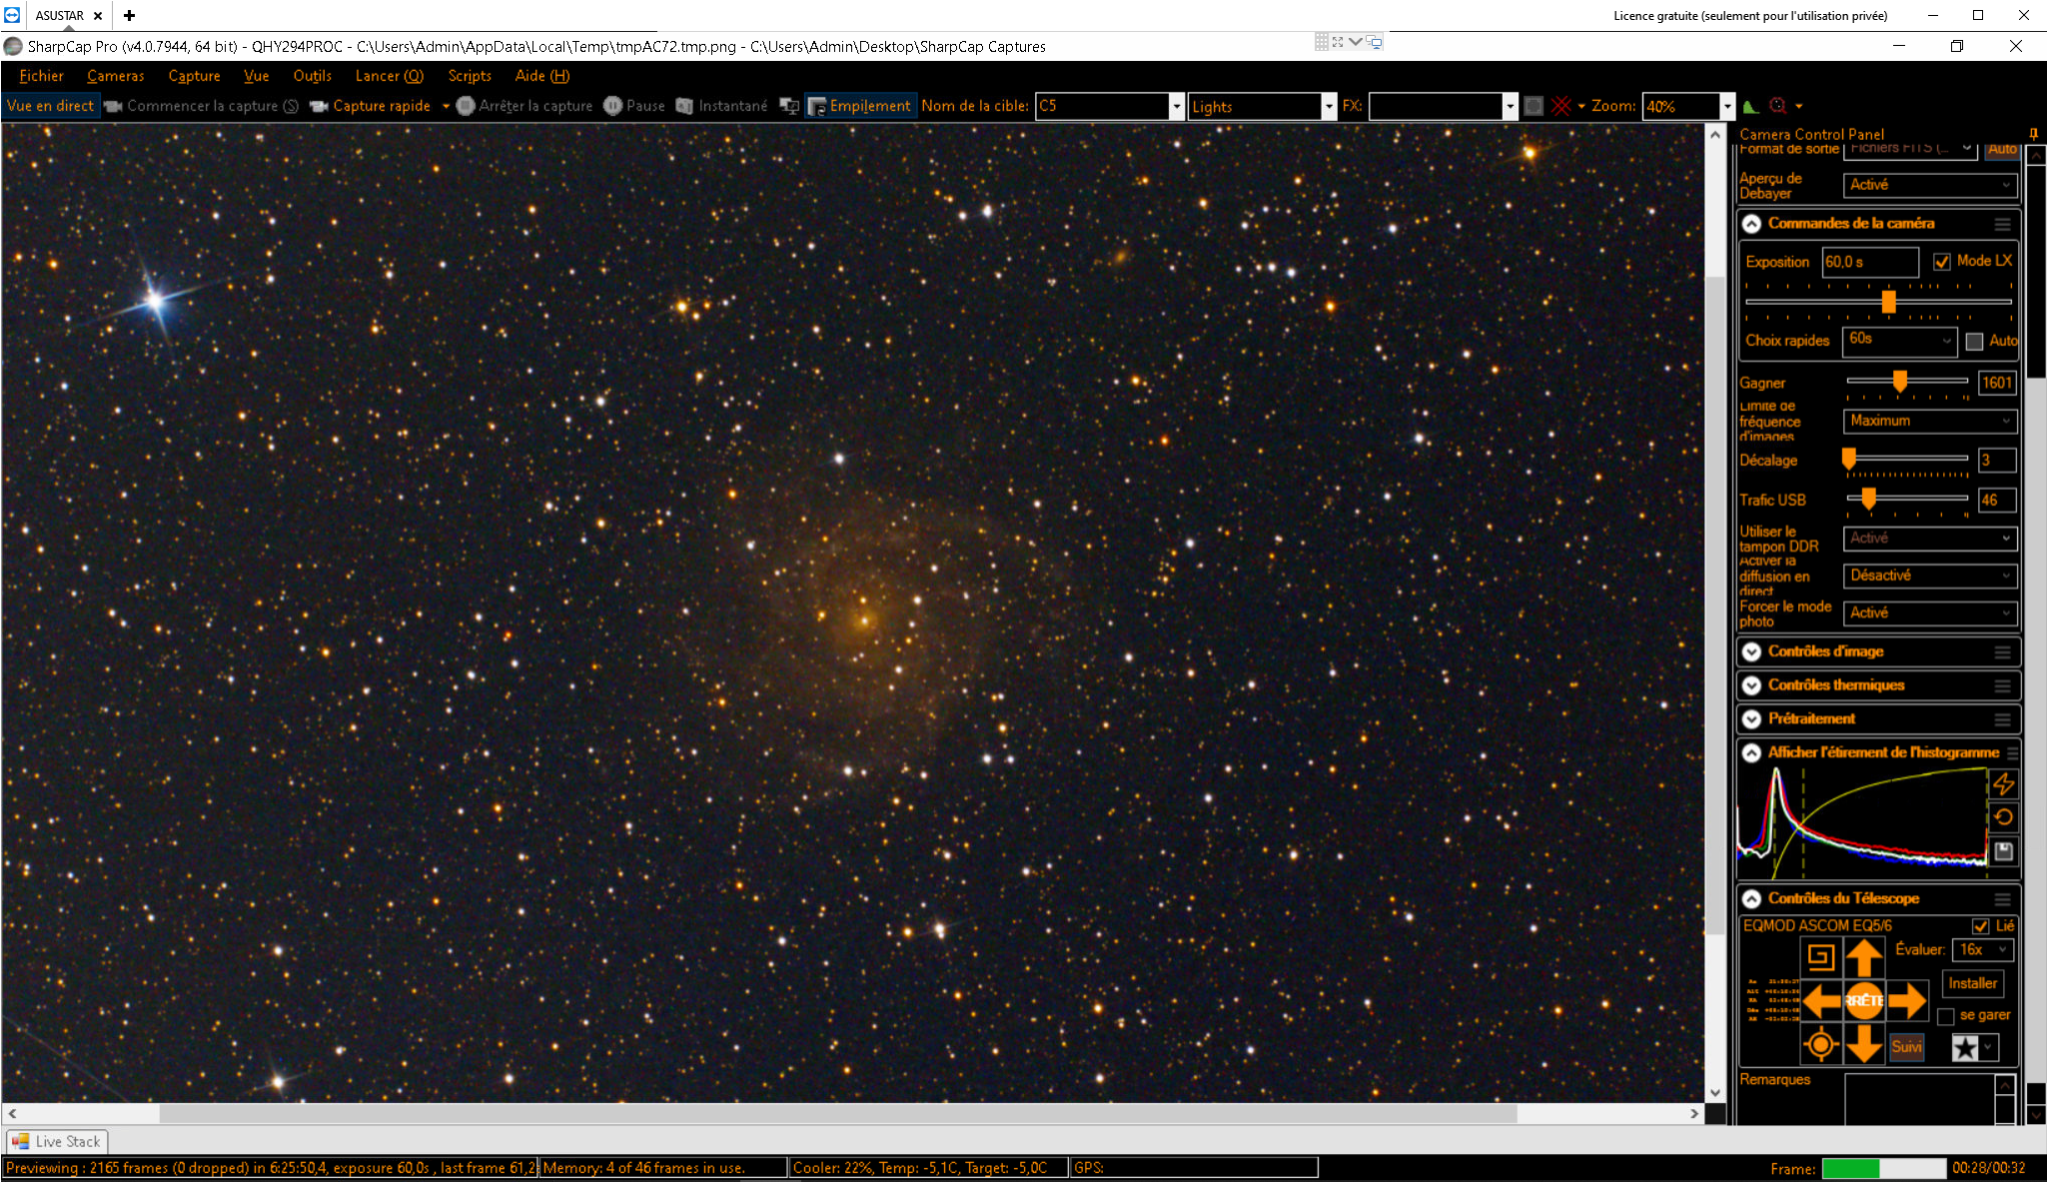Click the telescope move up arrow
The width and height of the screenshot is (2048, 1183).
[x=1864, y=958]
